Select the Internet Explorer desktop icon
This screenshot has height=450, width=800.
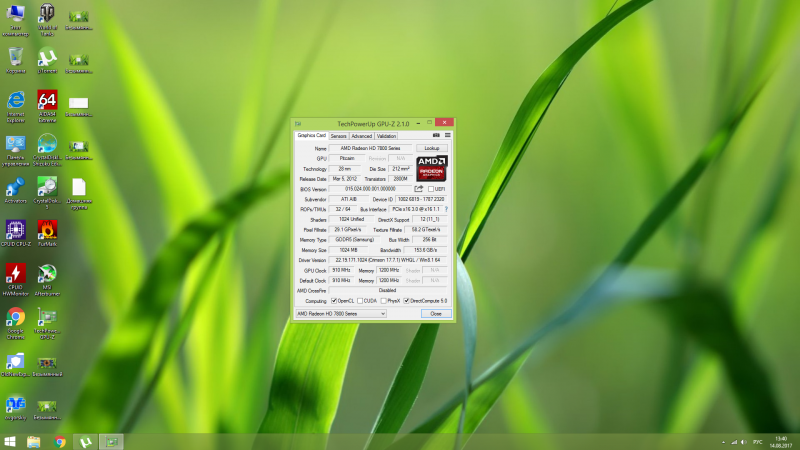[x=15, y=107]
